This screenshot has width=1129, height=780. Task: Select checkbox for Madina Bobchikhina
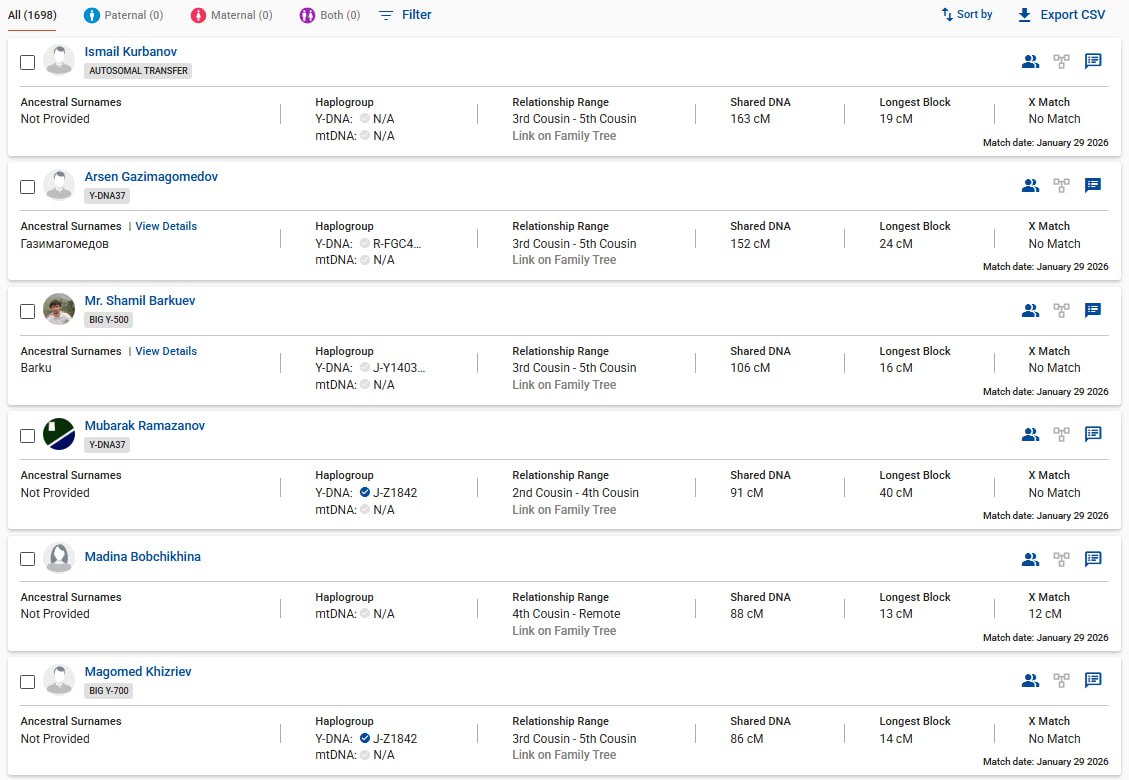click(x=27, y=560)
